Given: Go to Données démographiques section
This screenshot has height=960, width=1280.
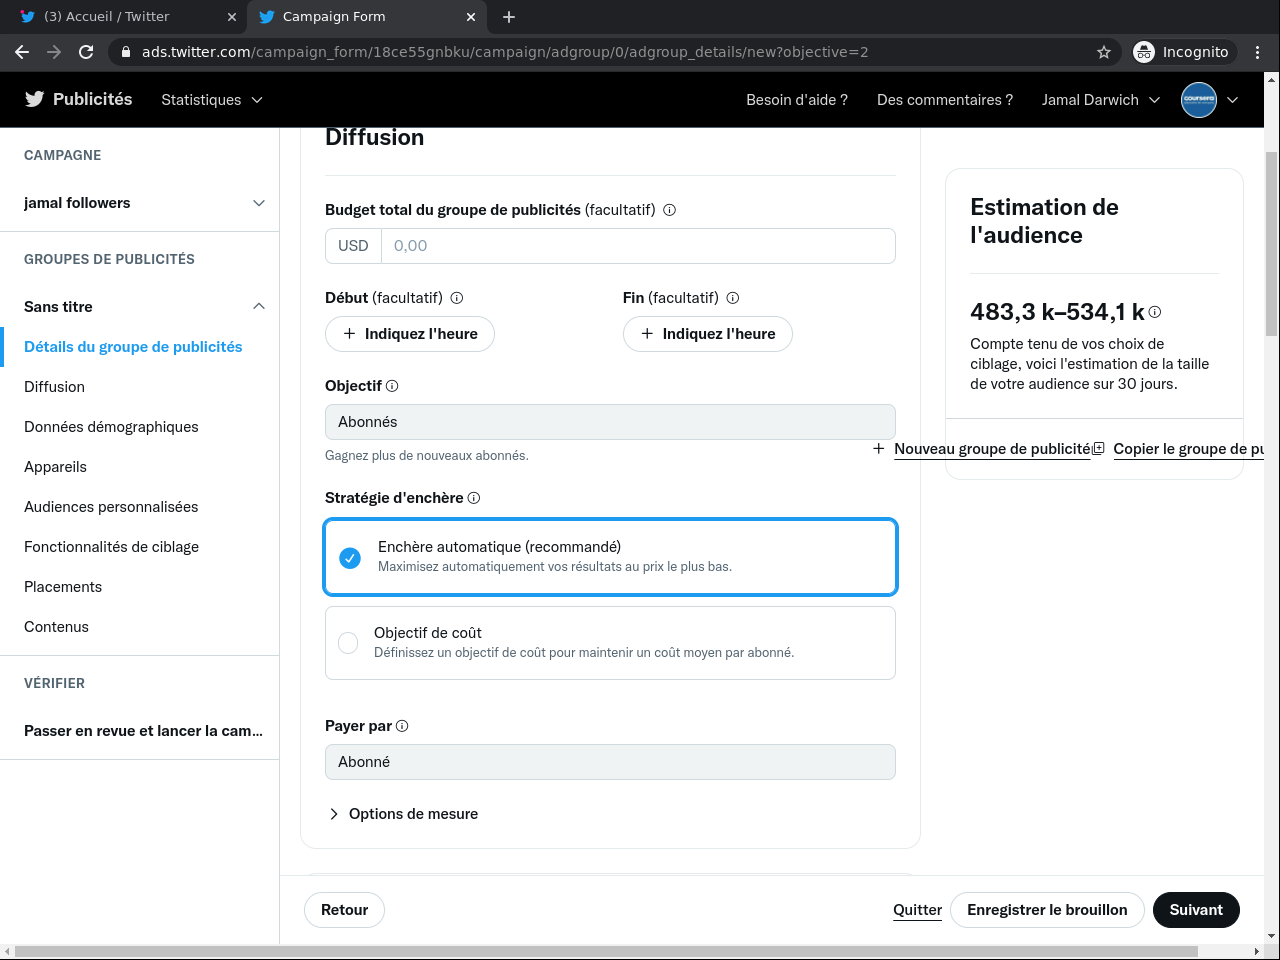Looking at the screenshot, I should tap(111, 427).
